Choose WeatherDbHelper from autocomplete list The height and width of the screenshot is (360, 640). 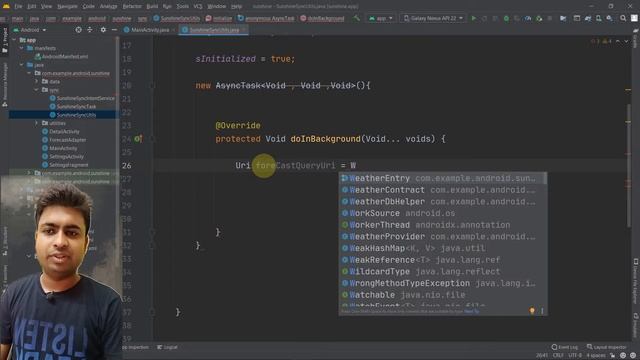click(x=443, y=202)
